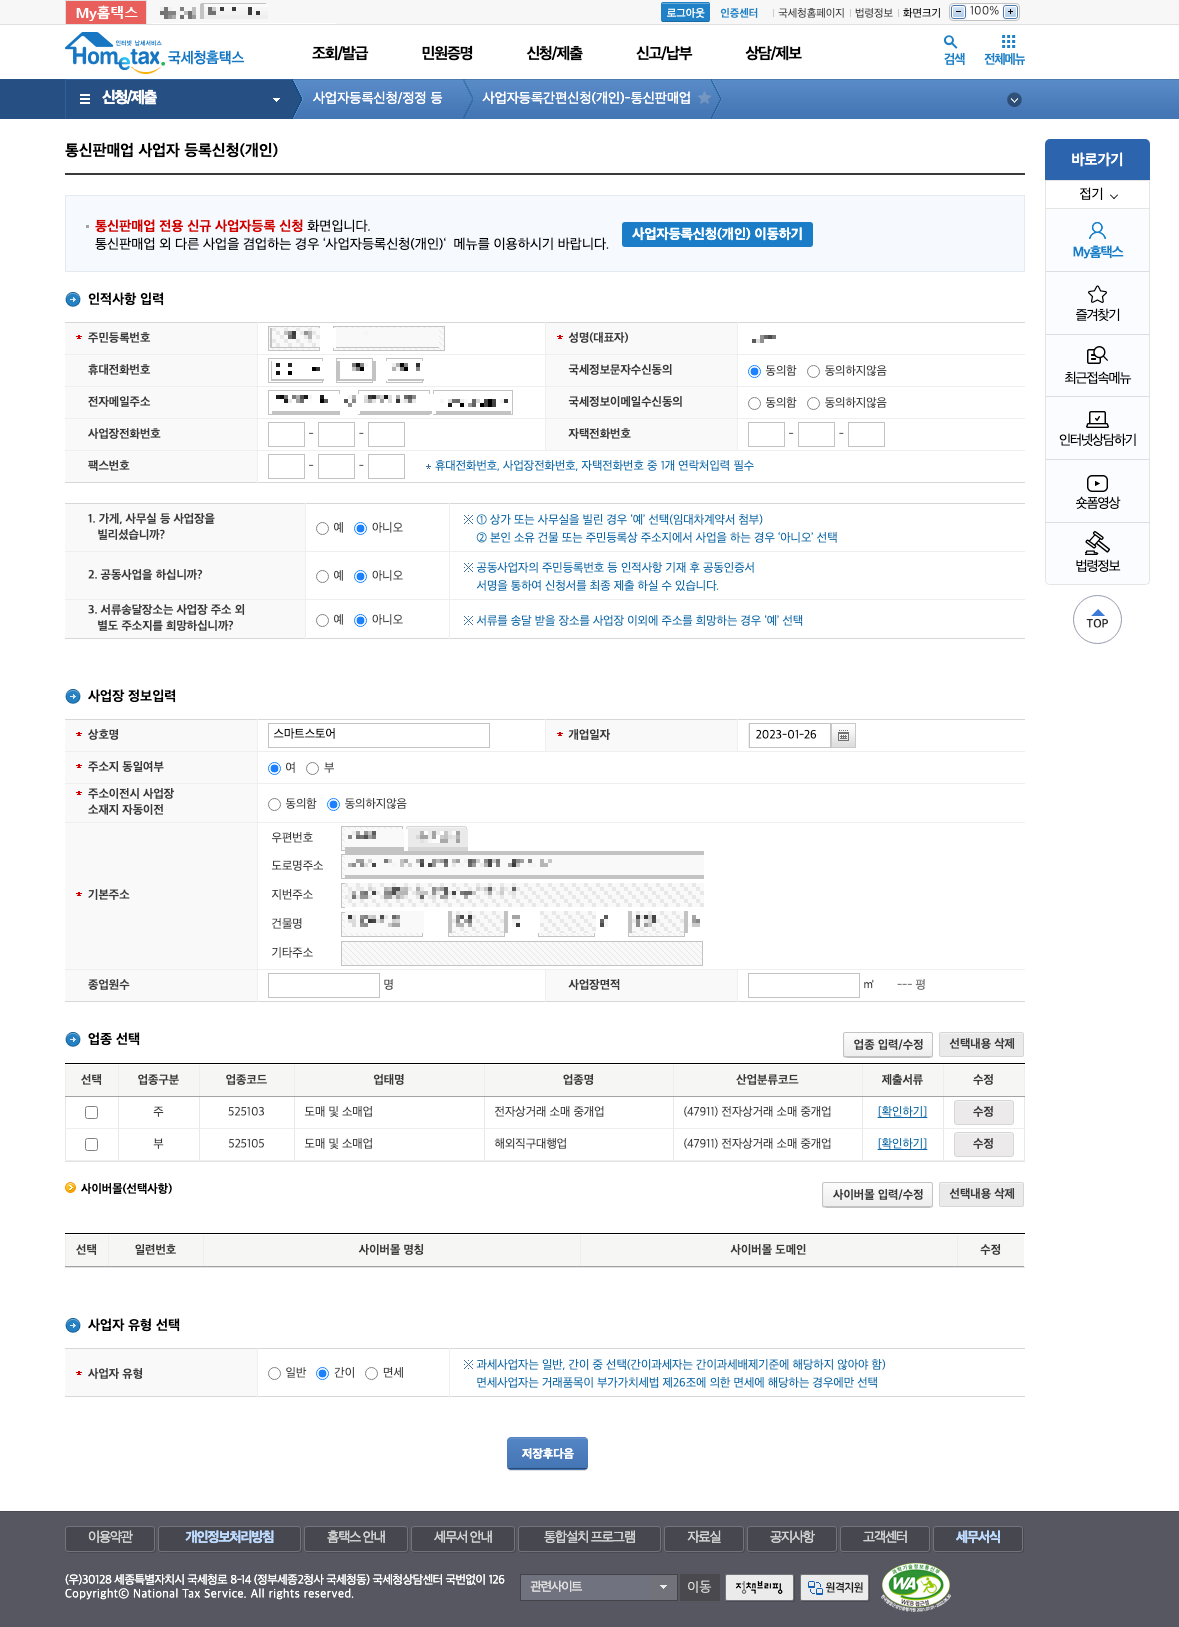
Task: Click the 상호명 input field
Action: [379, 735]
